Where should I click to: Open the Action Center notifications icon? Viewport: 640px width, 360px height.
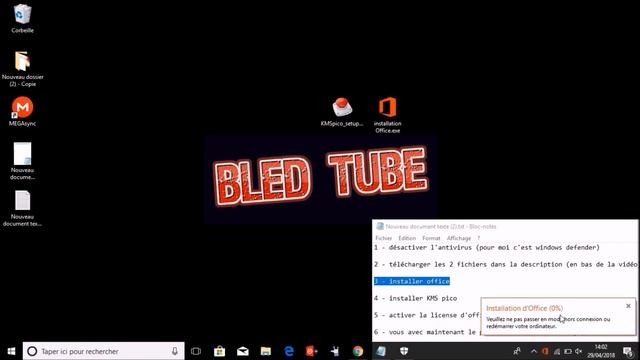click(628, 351)
